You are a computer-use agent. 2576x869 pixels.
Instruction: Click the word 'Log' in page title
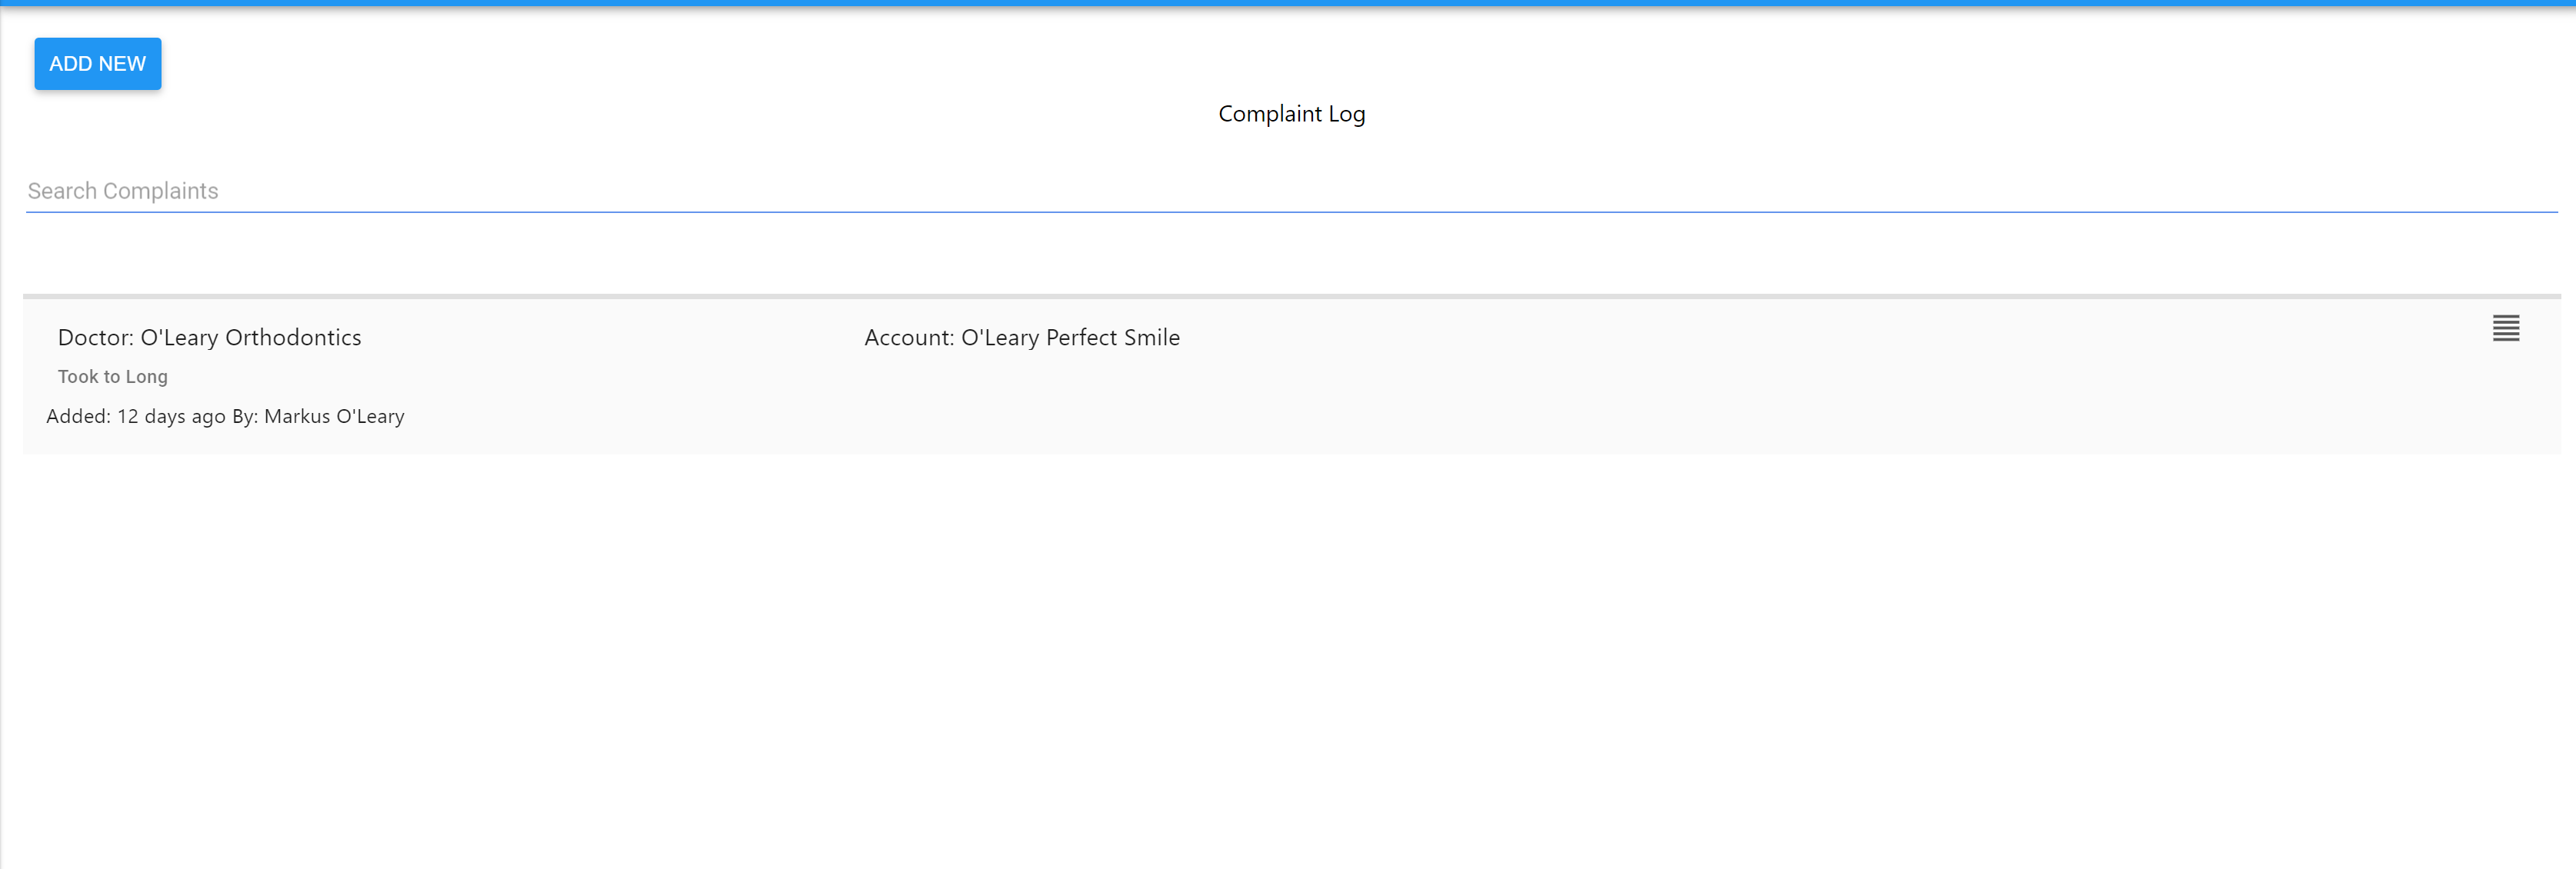pos(1346,114)
